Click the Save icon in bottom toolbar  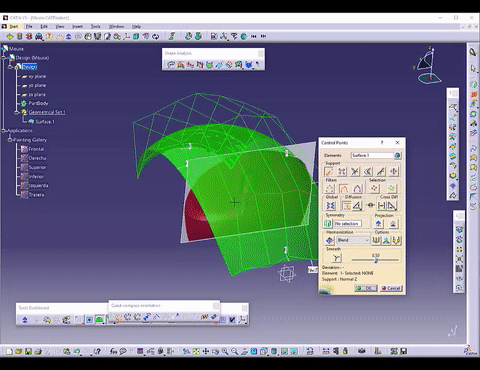pyautogui.click(x=28, y=351)
